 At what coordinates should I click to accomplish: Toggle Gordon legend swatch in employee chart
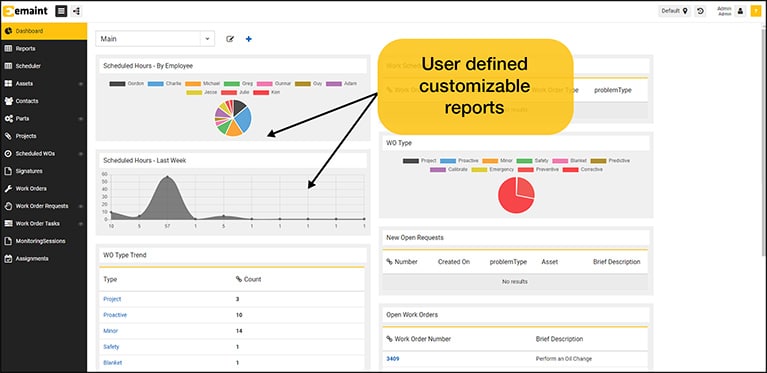pos(117,84)
